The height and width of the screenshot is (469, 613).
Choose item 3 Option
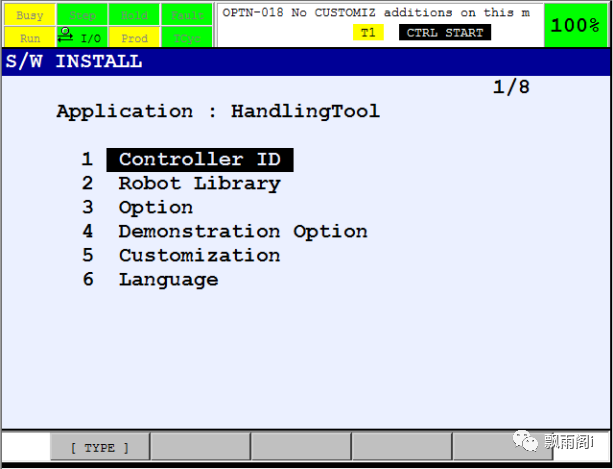156,208
